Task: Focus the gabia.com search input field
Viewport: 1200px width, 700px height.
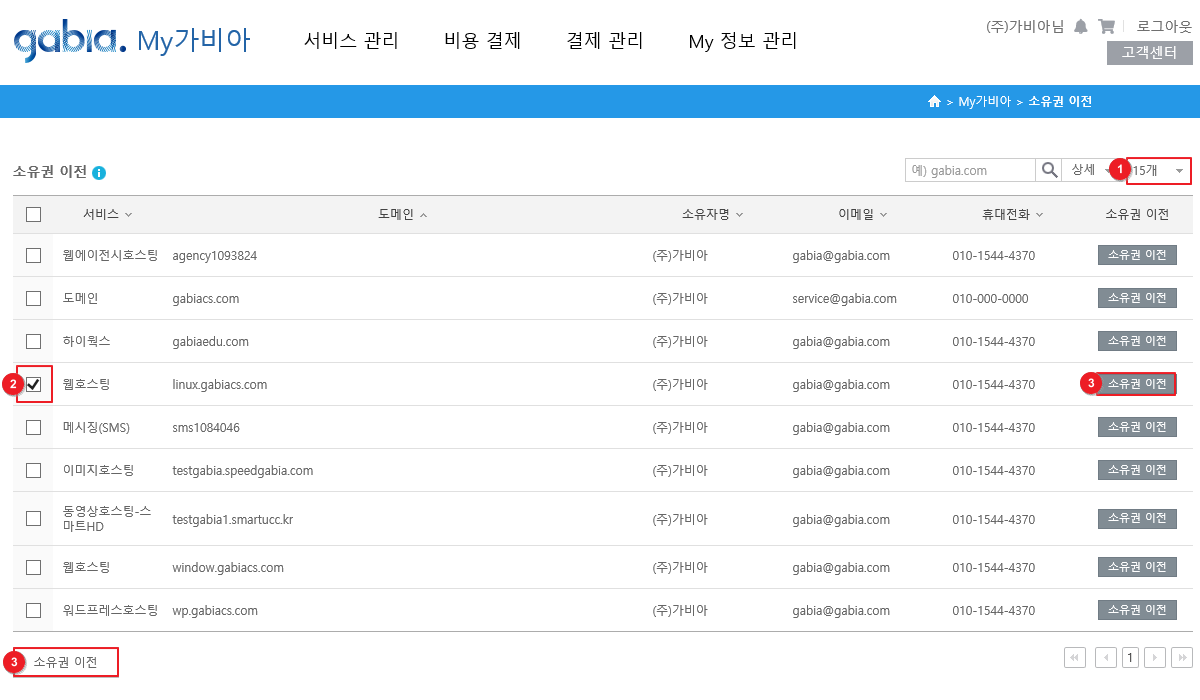Action: tap(970, 170)
